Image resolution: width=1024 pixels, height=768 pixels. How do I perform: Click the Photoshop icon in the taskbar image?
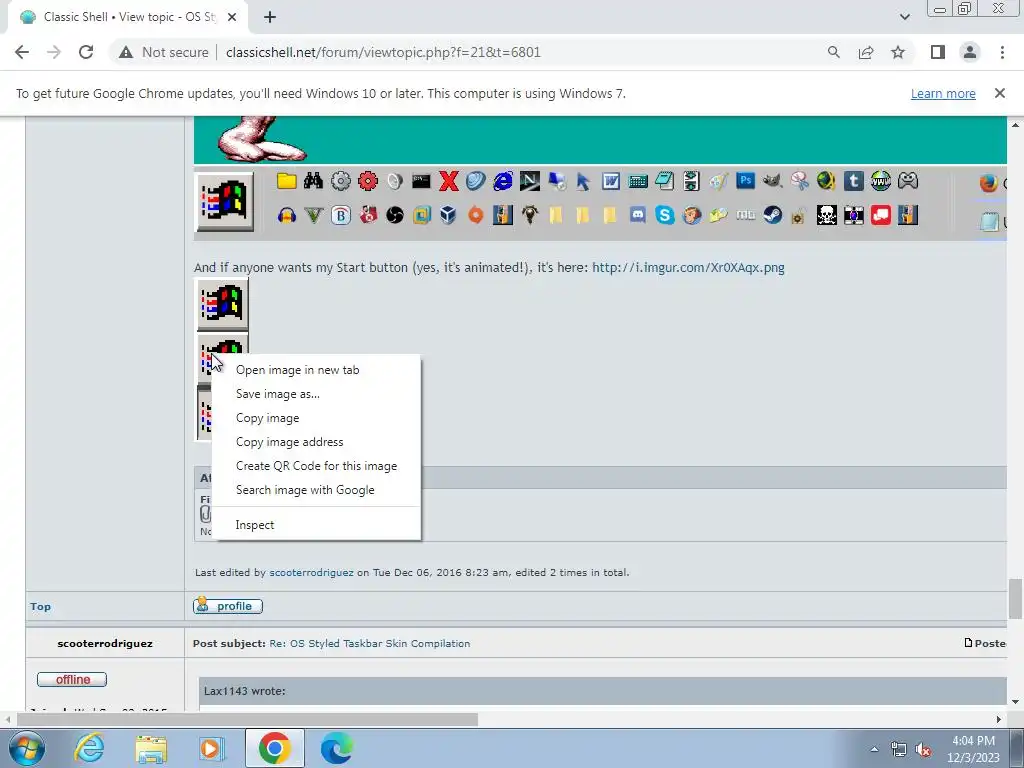pyautogui.click(x=745, y=181)
